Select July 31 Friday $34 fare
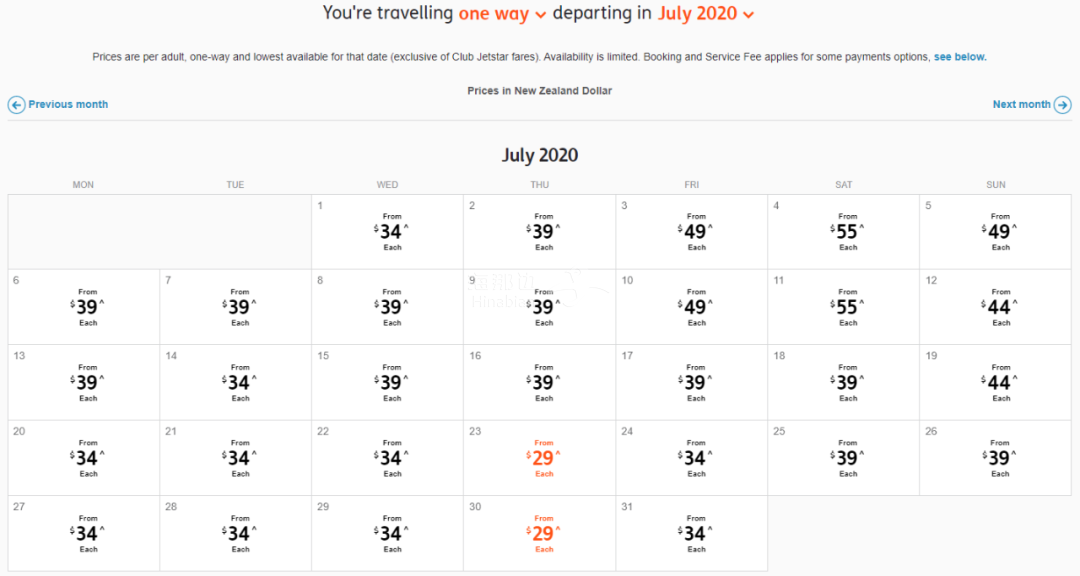This screenshot has height=576, width=1080. pos(692,533)
